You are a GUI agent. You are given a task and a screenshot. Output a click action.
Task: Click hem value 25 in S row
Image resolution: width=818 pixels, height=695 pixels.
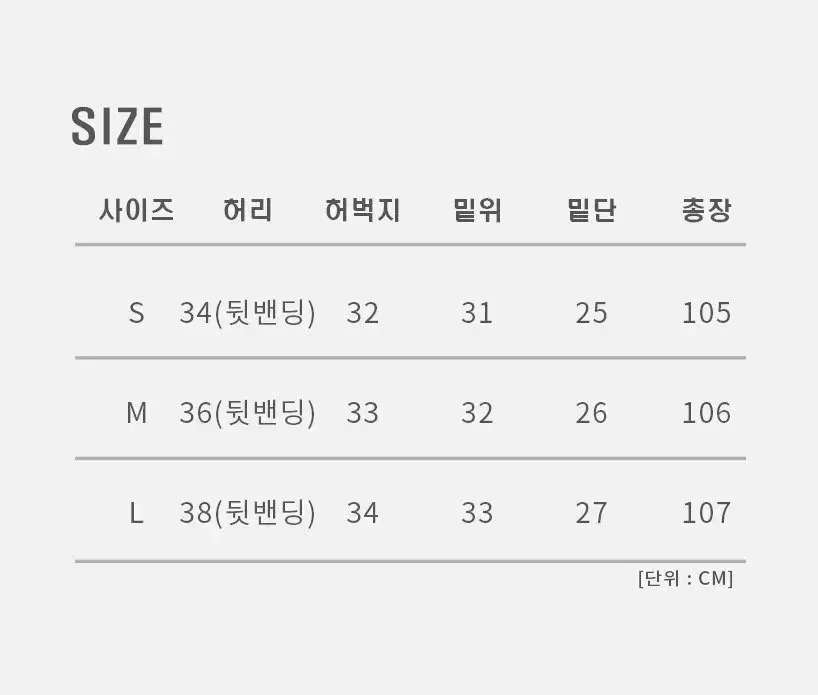(592, 313)
